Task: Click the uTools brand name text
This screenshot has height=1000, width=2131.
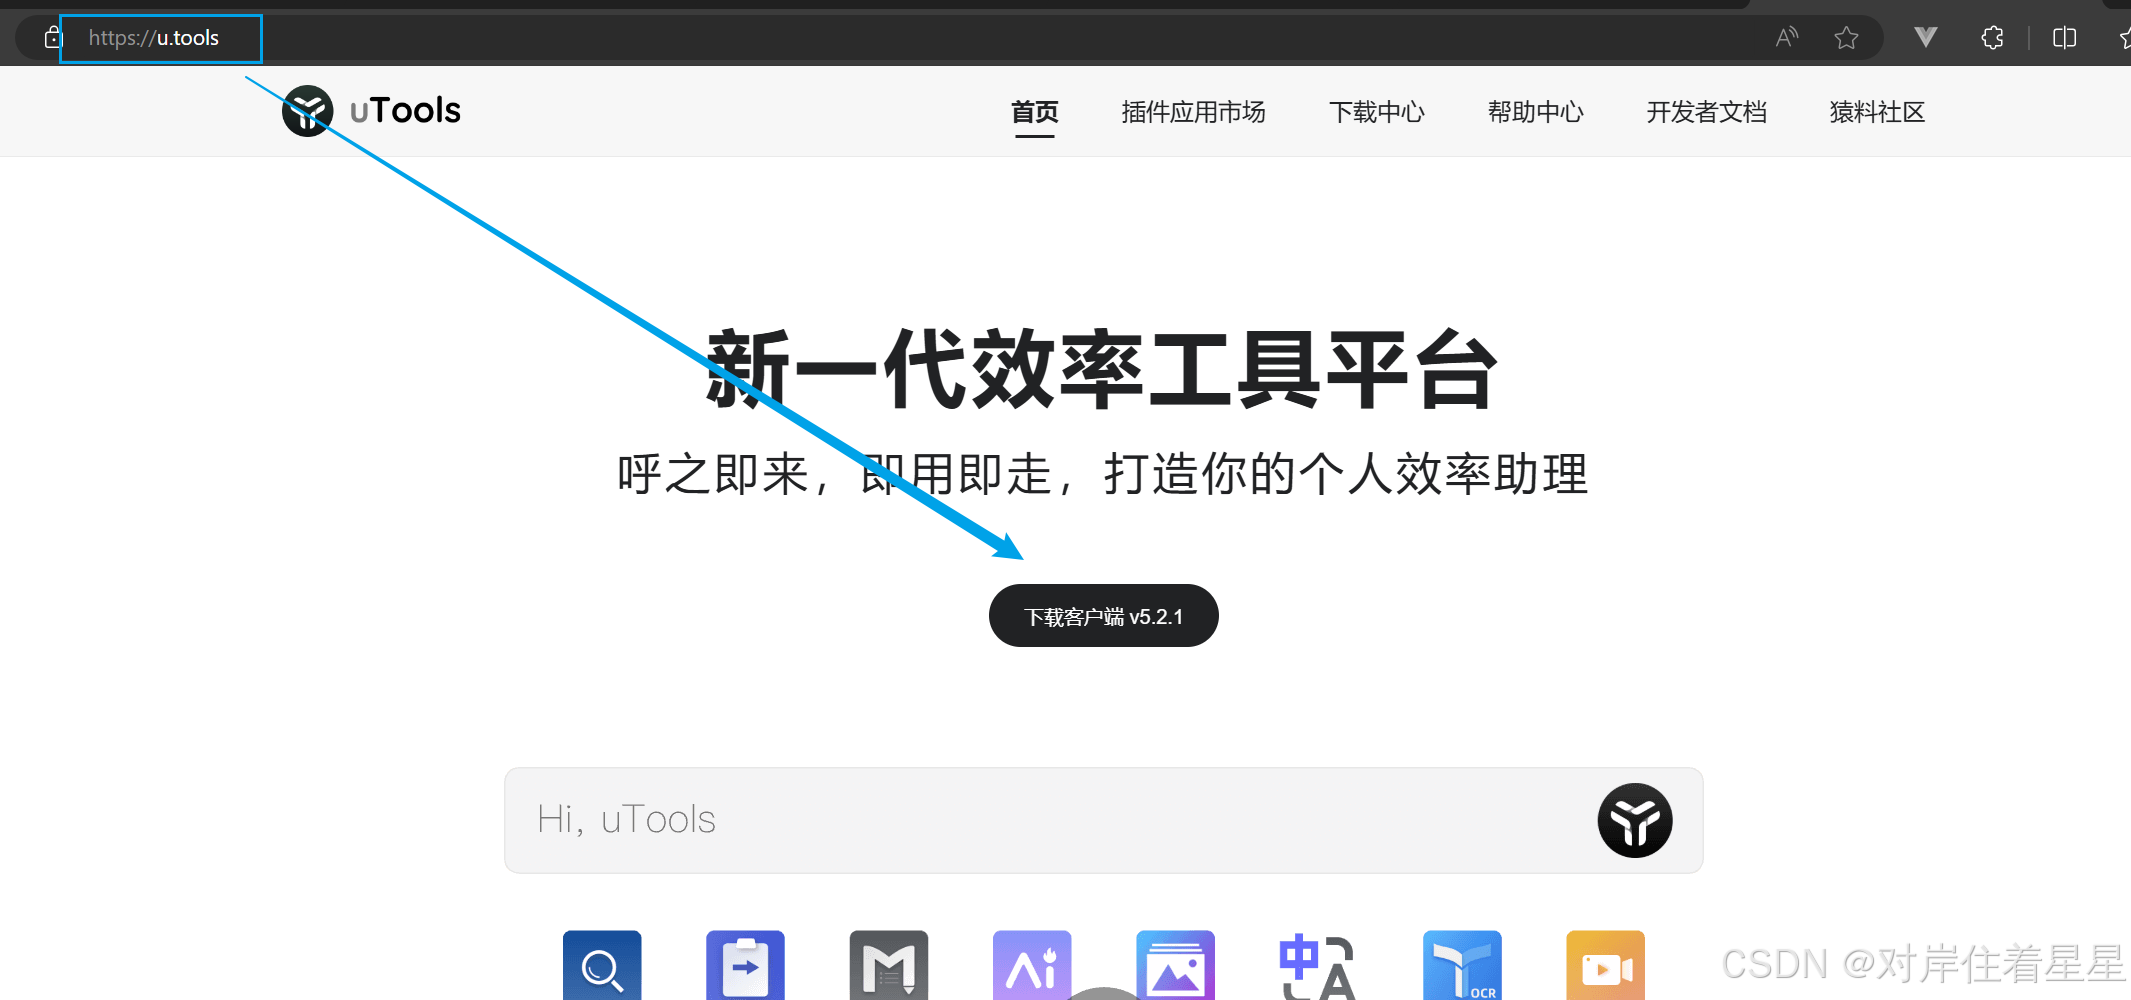Action: (x=405, y=110)
